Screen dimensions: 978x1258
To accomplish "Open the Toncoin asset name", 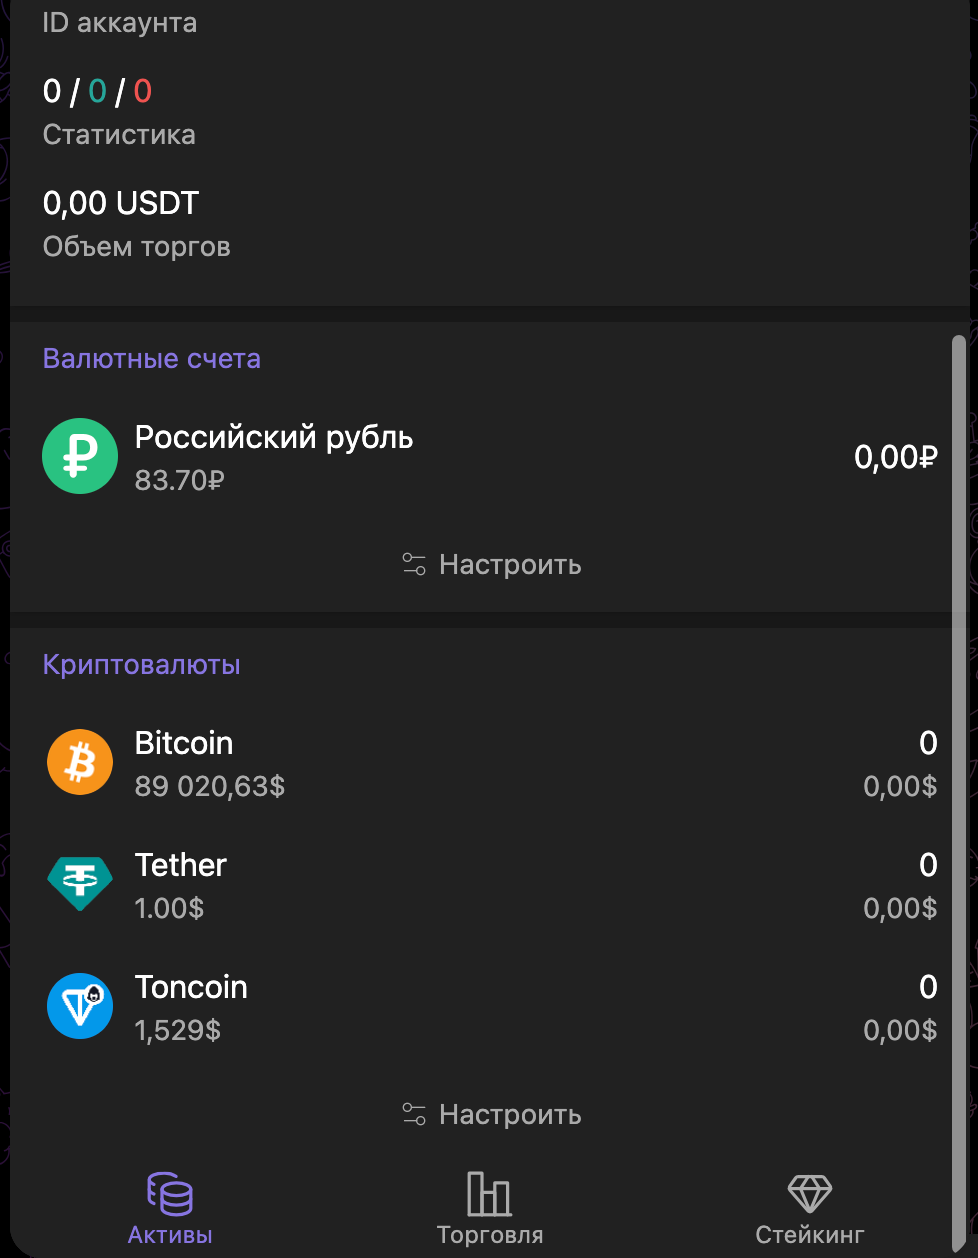I will pos(191,987).
